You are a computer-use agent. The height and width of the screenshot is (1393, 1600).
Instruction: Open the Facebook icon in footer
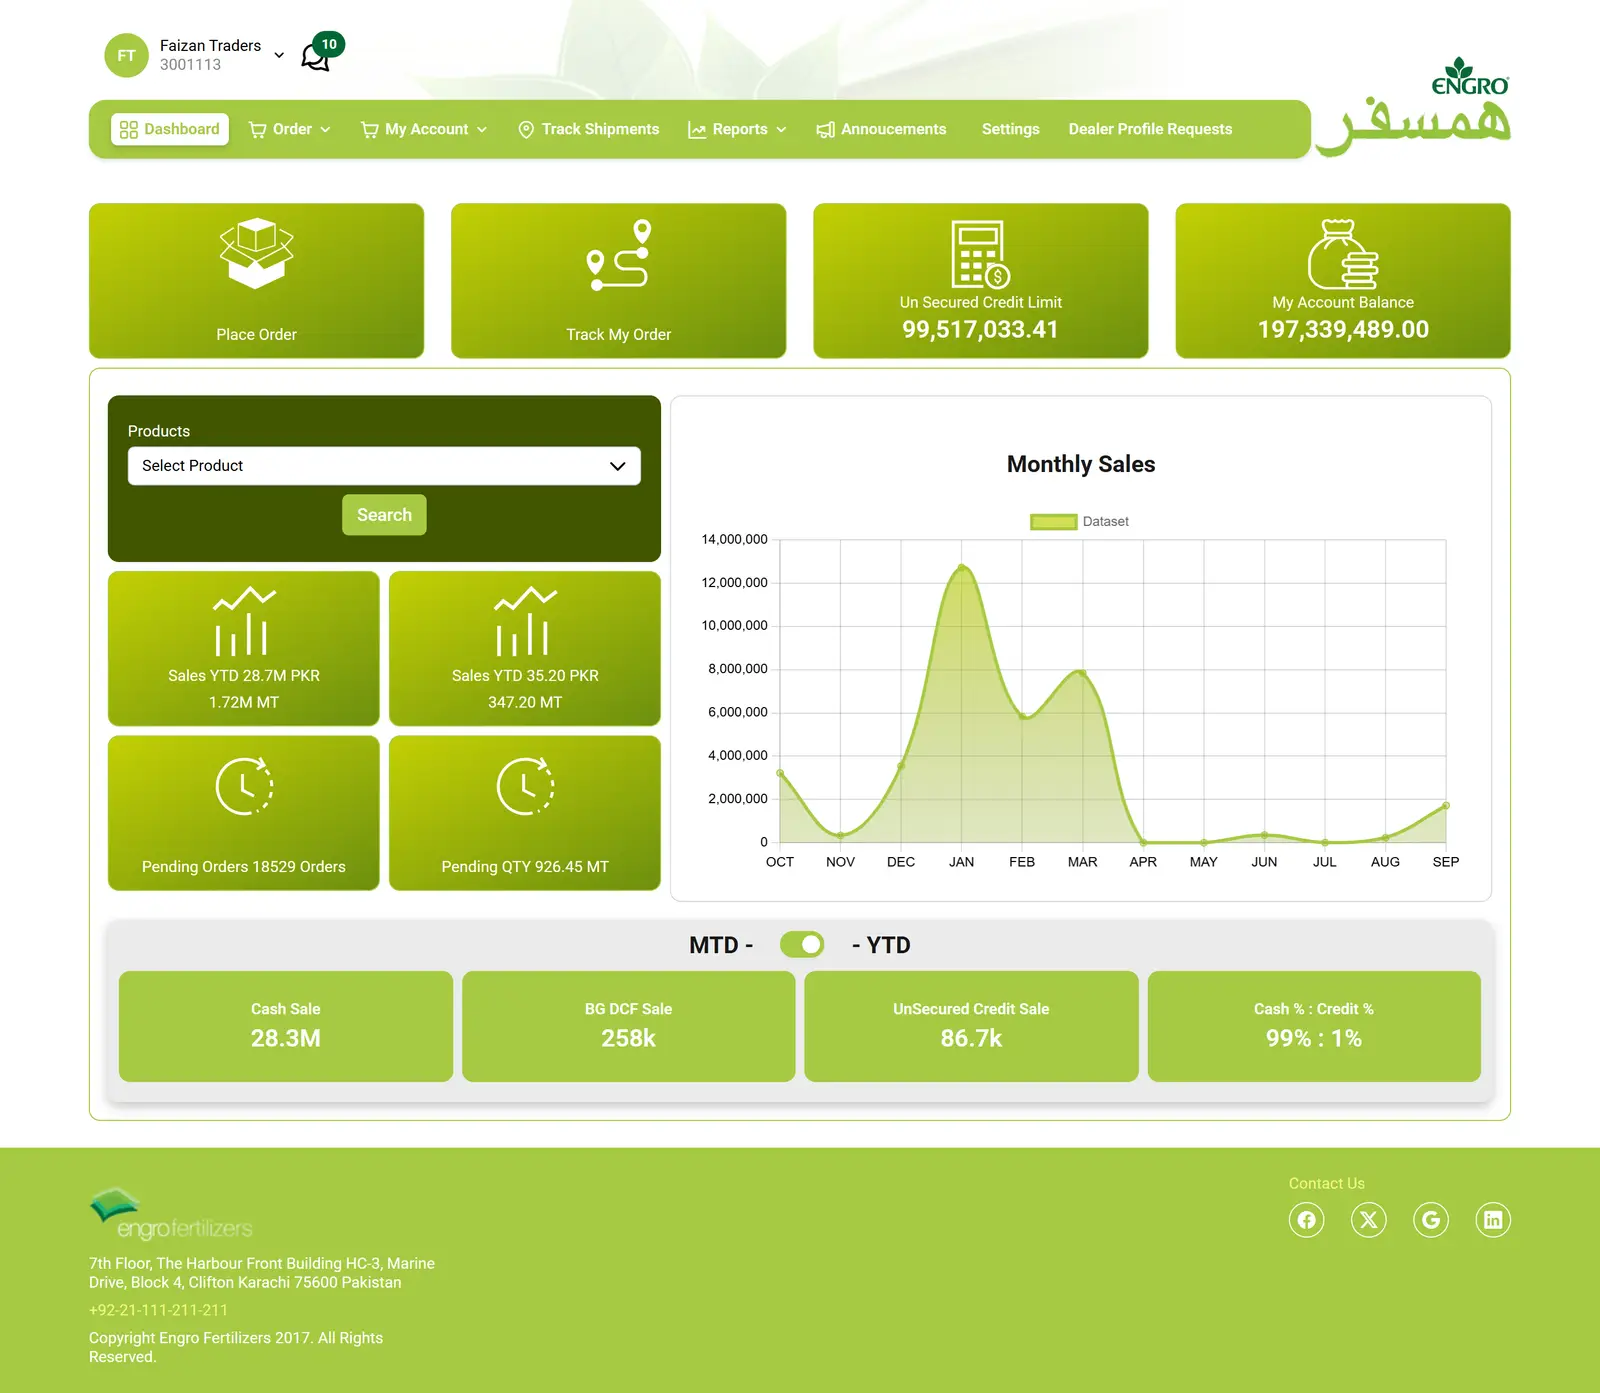tap(1307, 1220)
